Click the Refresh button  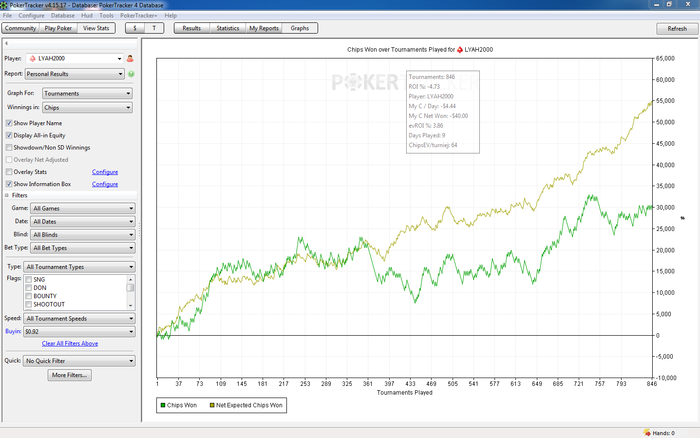pos(677,29)
